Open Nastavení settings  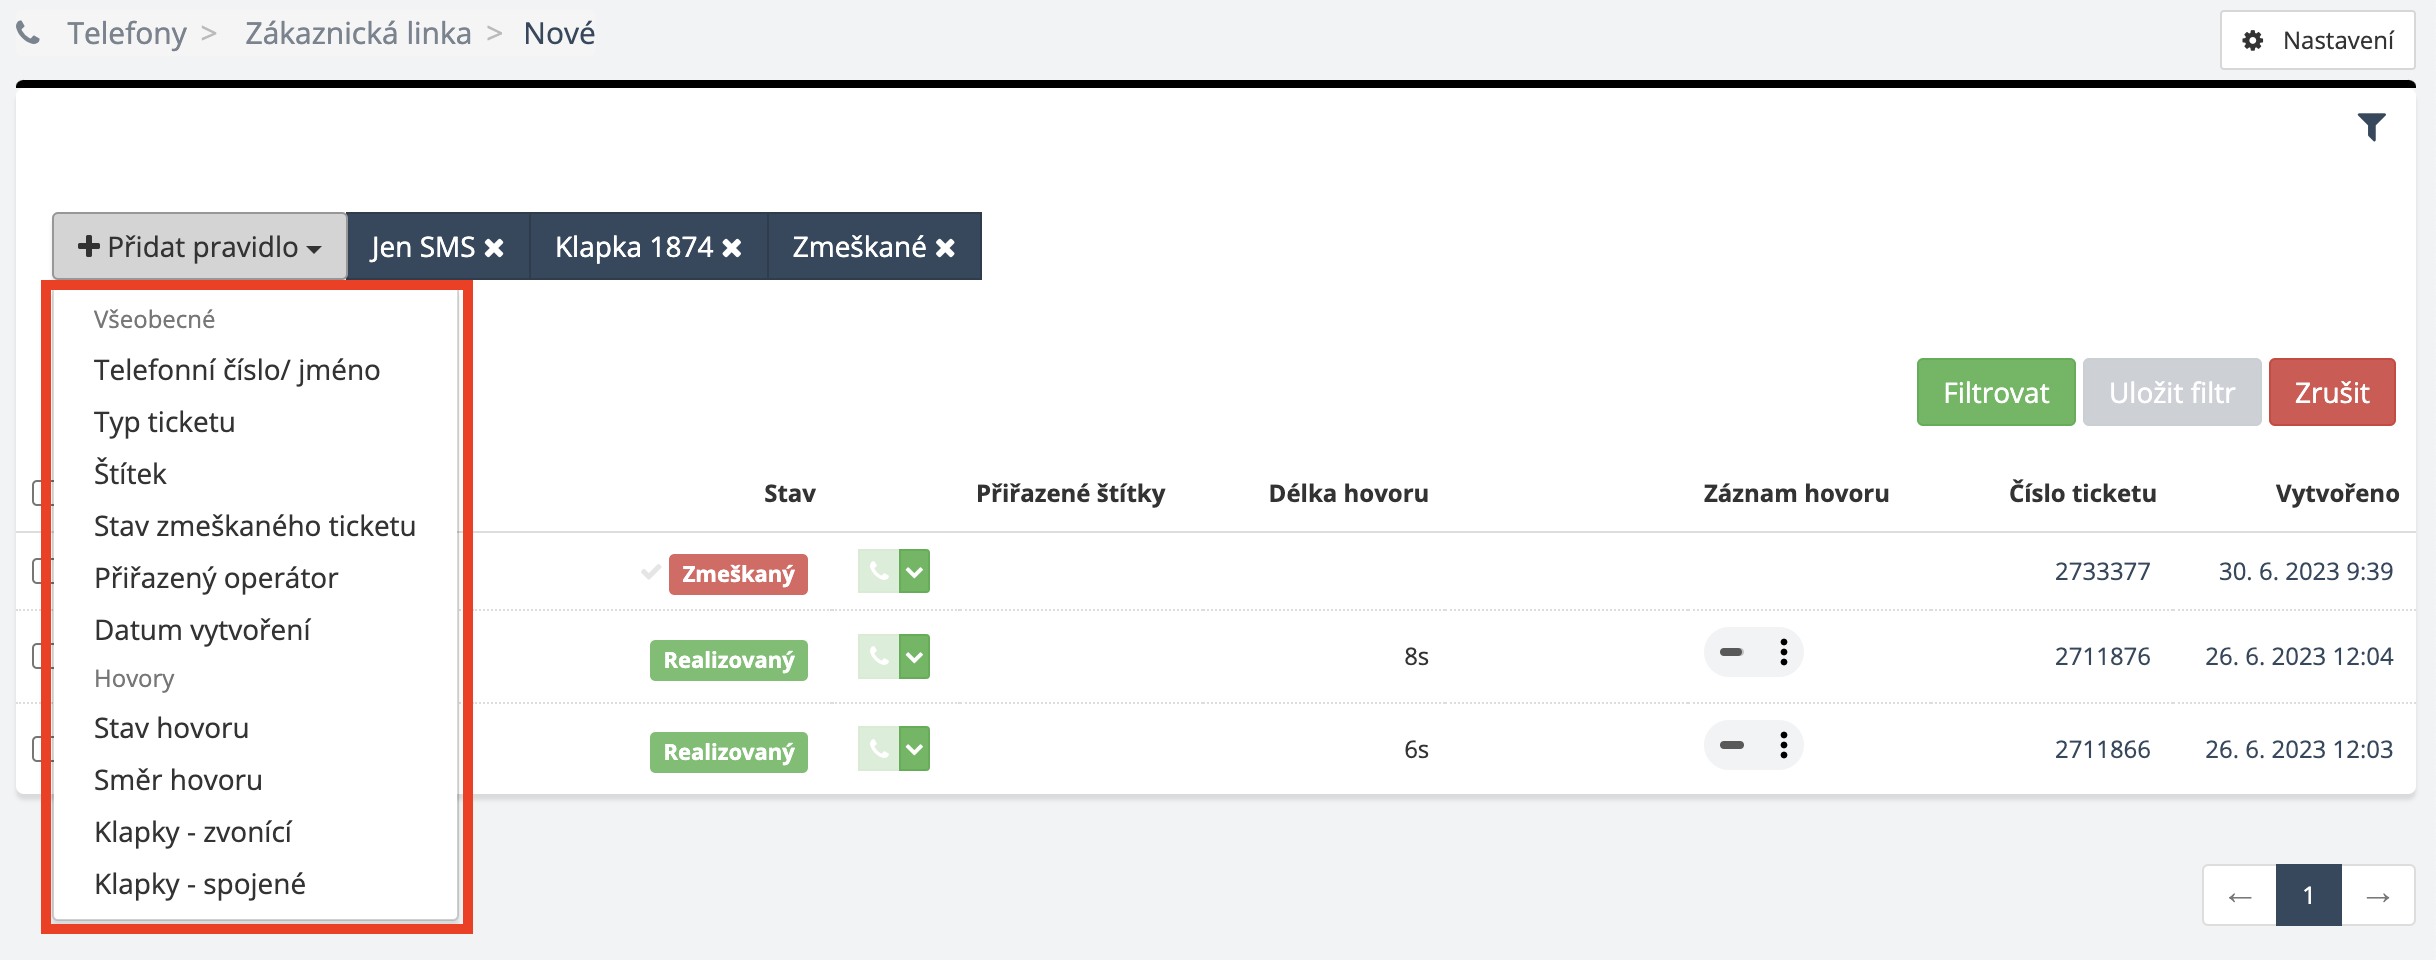2318,40
